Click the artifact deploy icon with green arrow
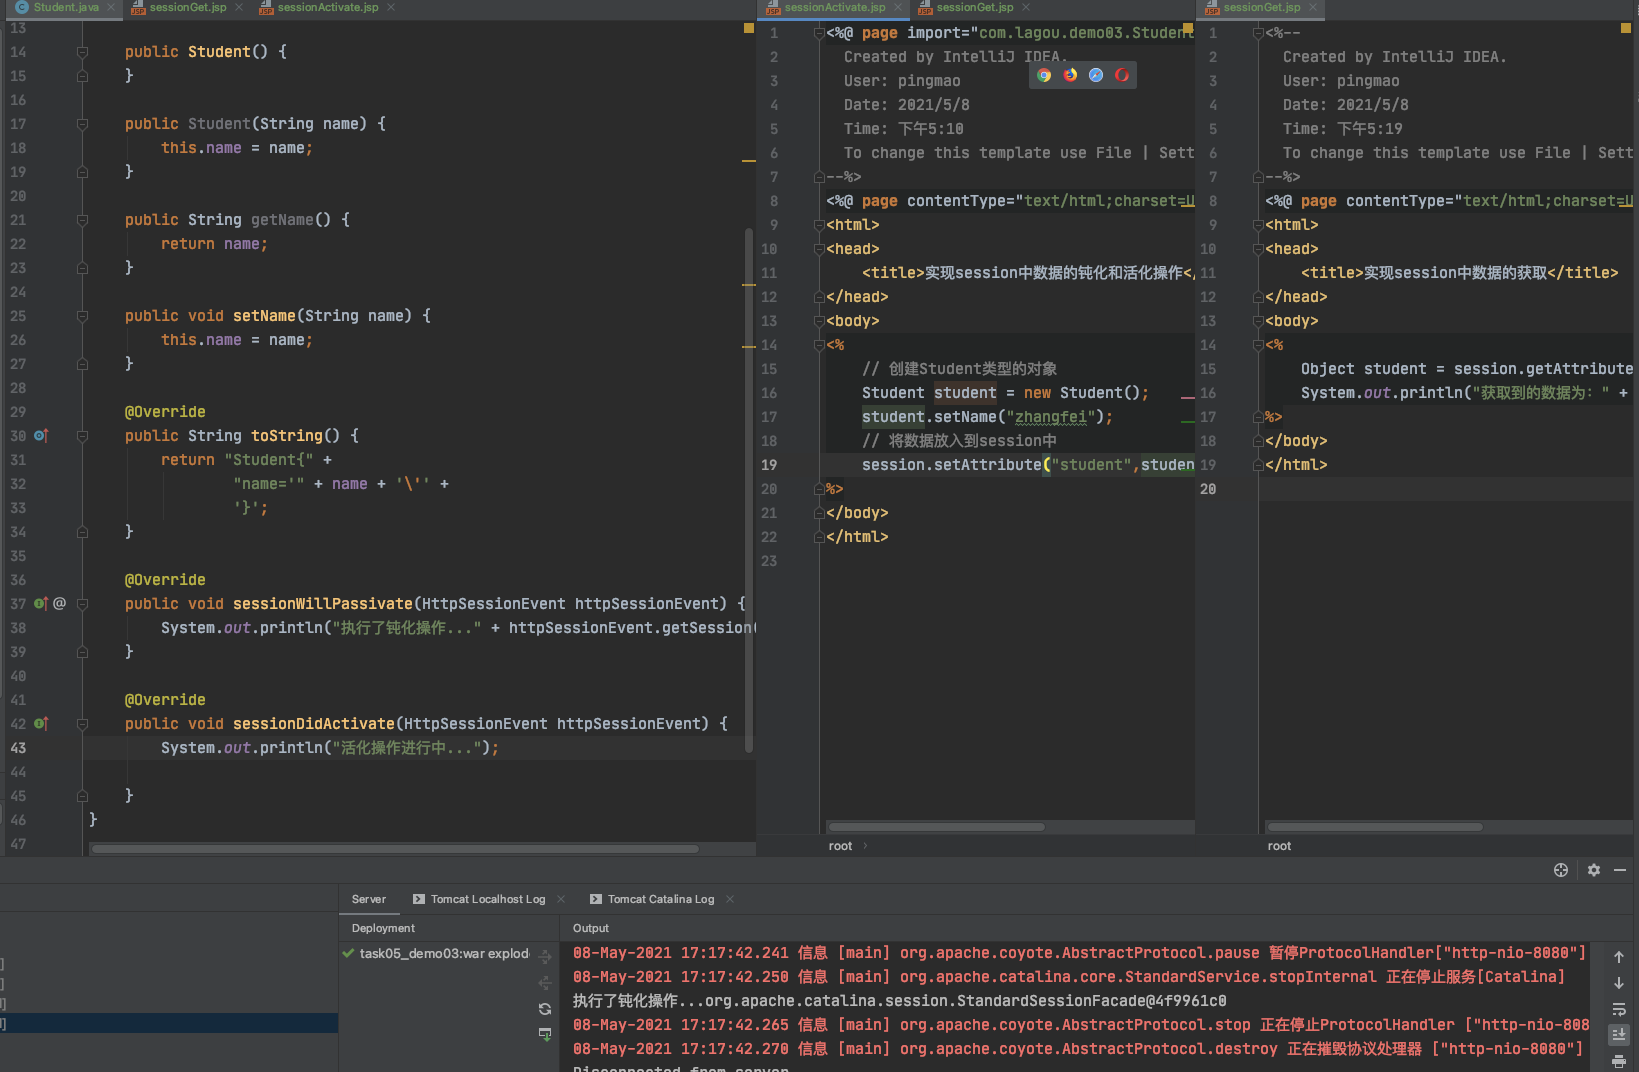This screenshot has height=1072, width=1639. pyautogui.click(x=545, y=1034)
